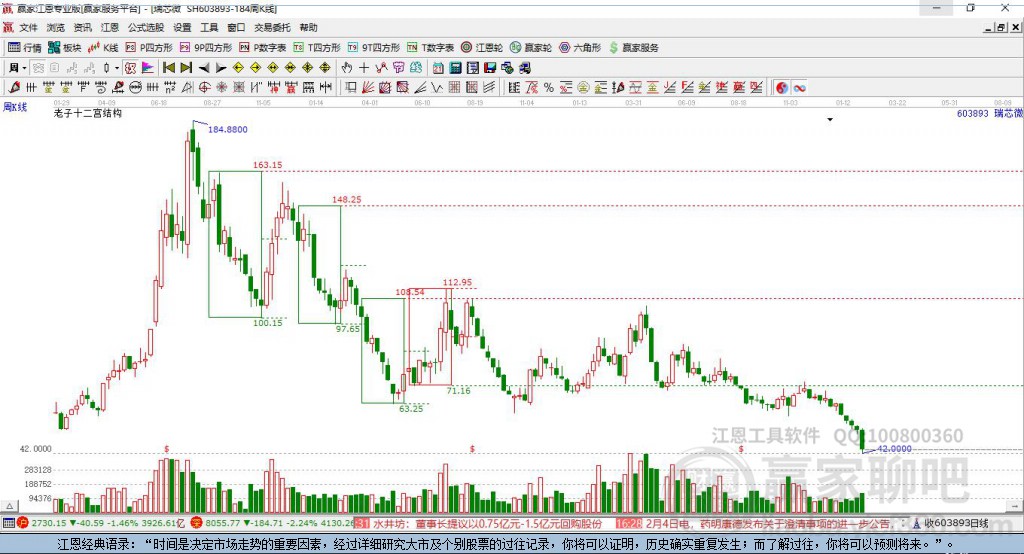
Task: Open the 行情 quotes view
Action: 25,47
